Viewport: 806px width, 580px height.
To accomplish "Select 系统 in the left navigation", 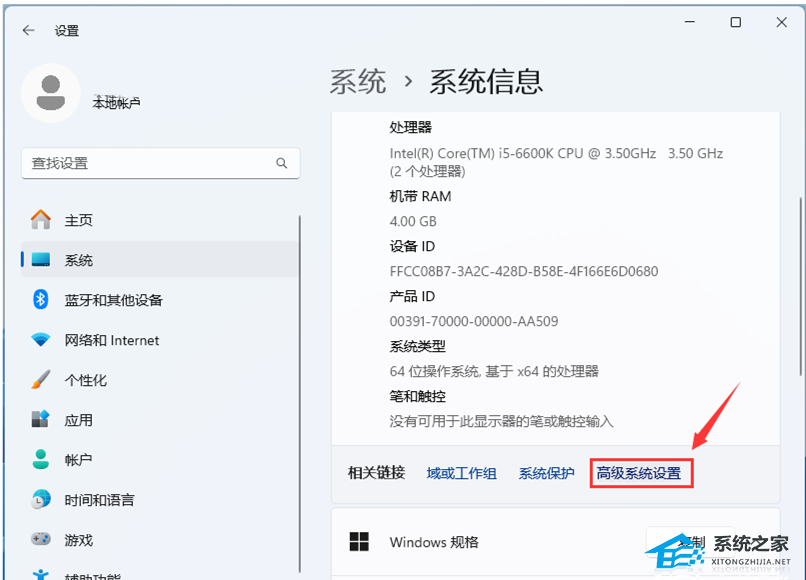I will (79, 260).
